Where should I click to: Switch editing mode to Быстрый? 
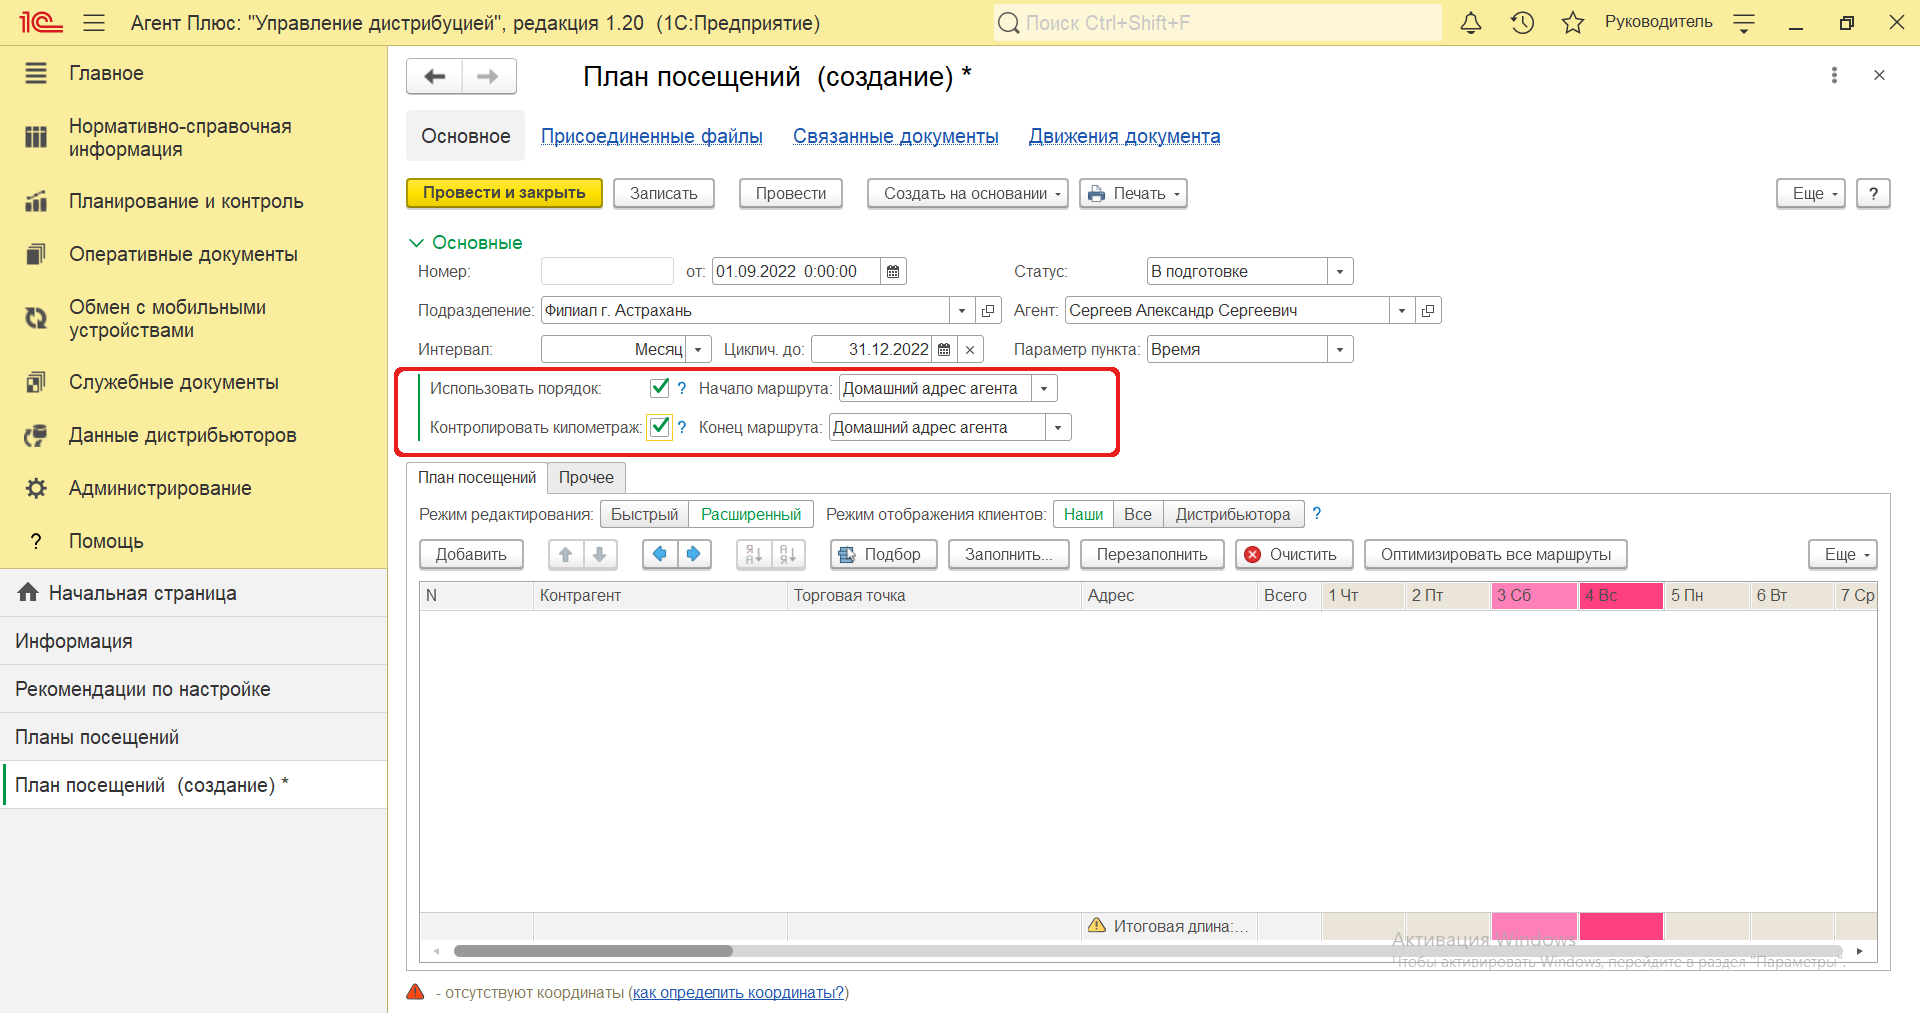click(644, 514)
